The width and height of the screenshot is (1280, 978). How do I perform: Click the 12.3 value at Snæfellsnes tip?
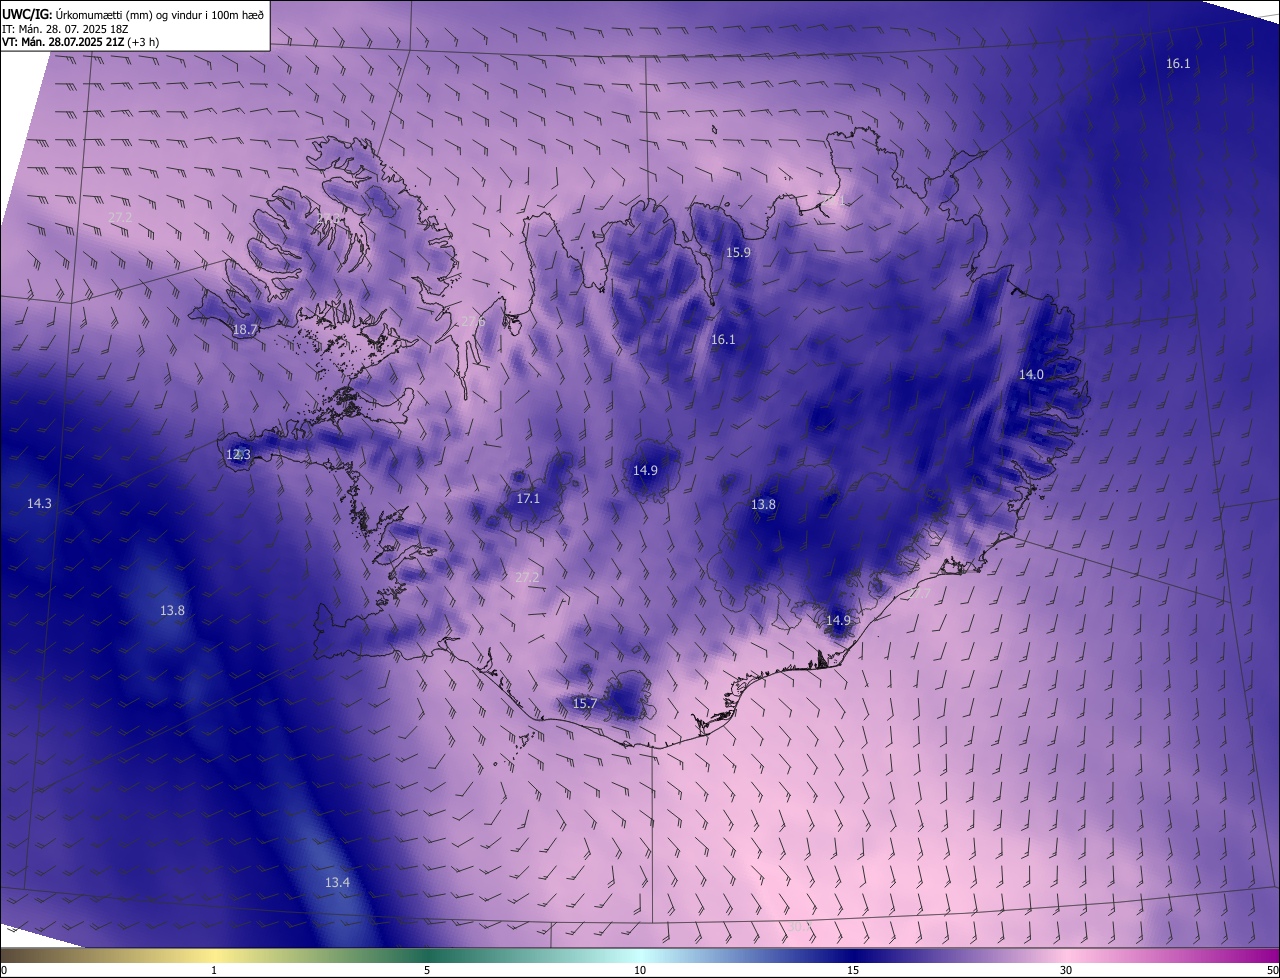238,454
